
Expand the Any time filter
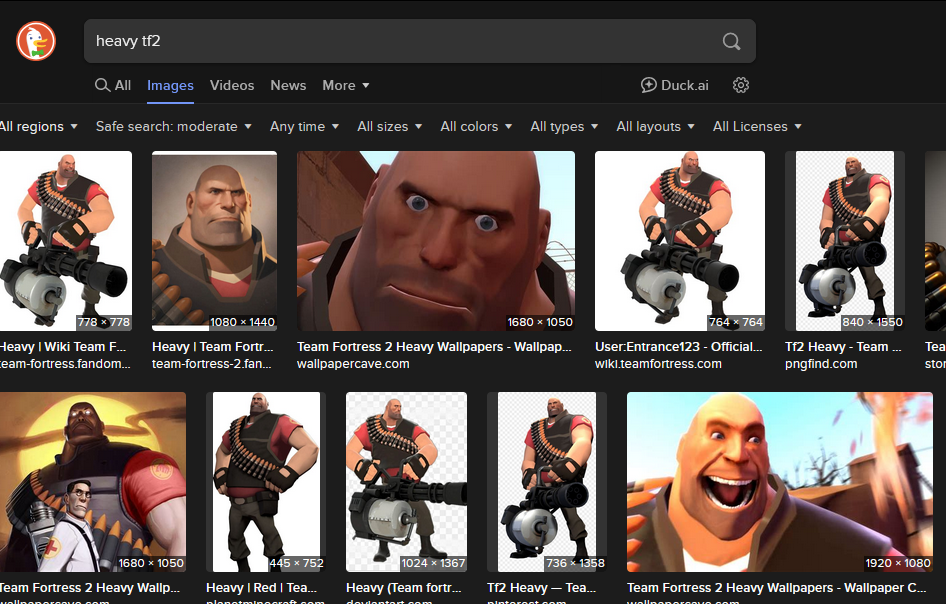304,126
